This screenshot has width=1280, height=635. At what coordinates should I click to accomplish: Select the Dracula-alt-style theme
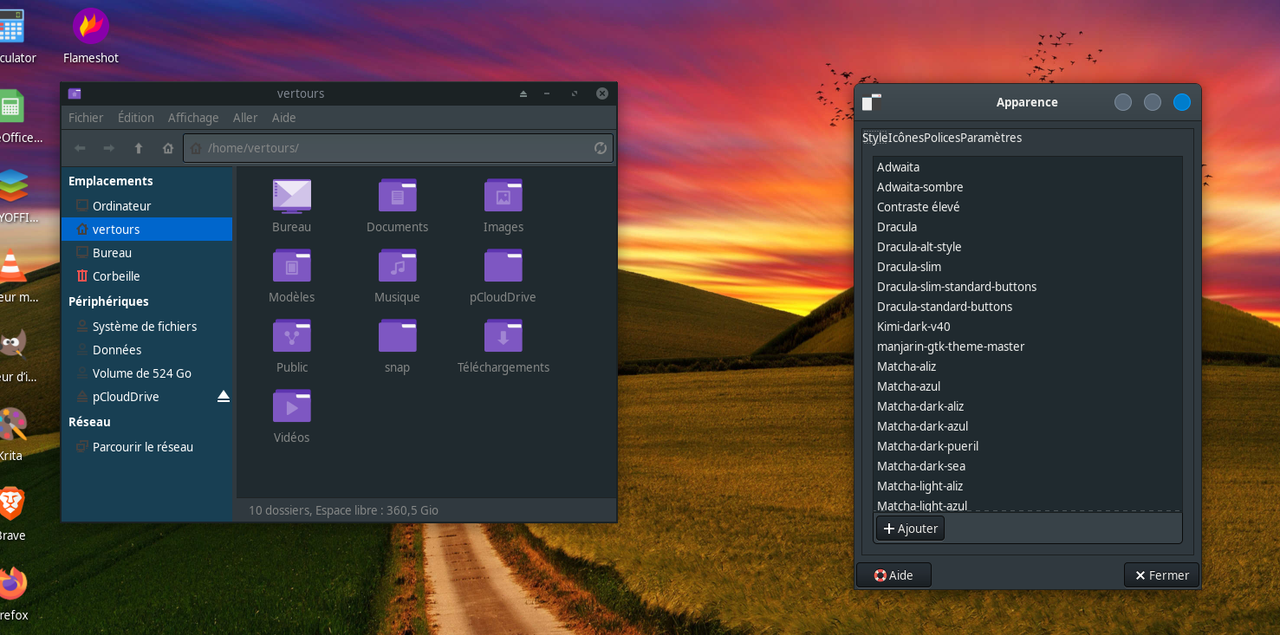pos(1027,247)
